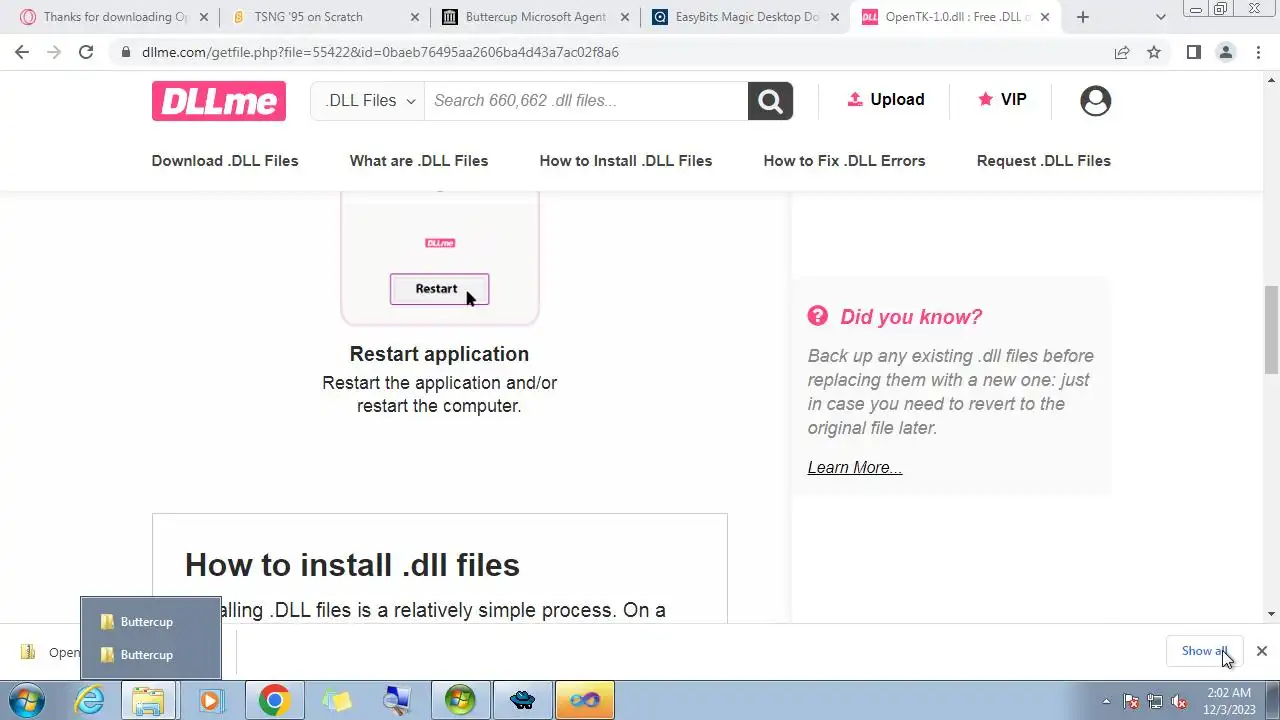1280x720 pixels.
Task: Click scrollbar down arrow
Action: (x=1271, y=614)
